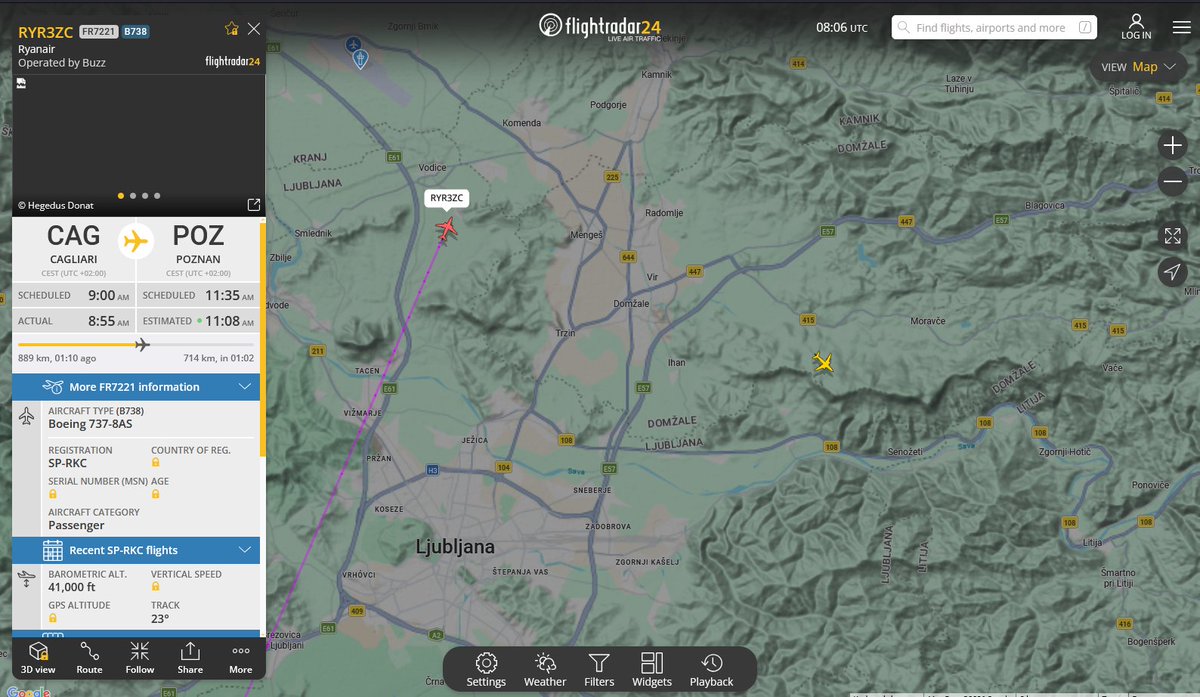Click the '889 km, 01:10 ago' distance text
Image resolution: width=1200 pixels, height=697 pixels.
coord(57,358)
